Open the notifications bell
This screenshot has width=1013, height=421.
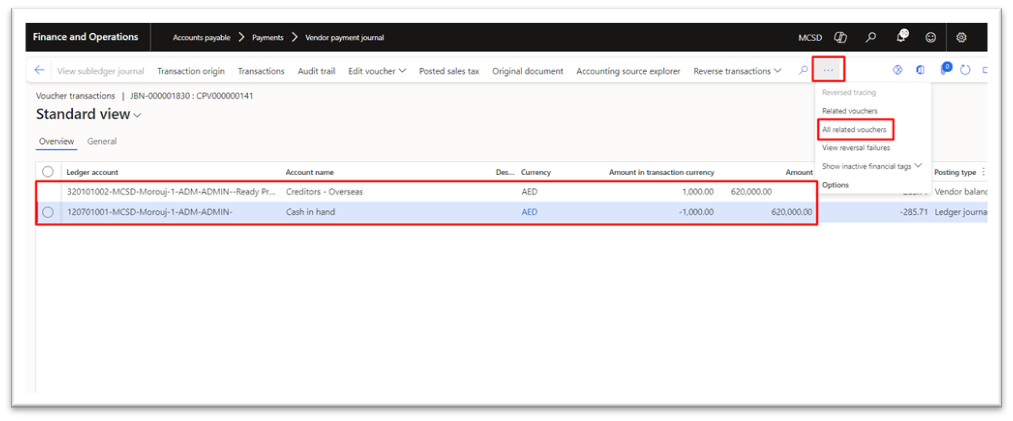(x=902, y=37)
